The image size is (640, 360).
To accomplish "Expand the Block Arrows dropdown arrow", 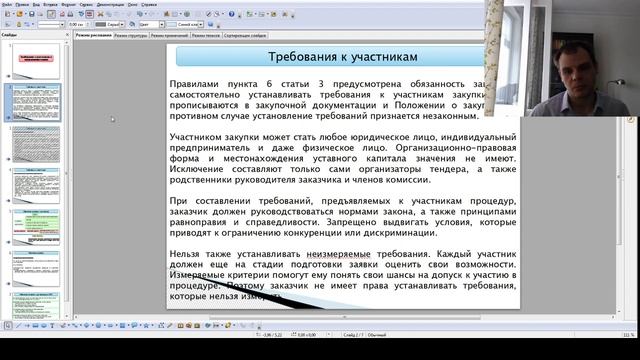I will (x=116, y=325).
